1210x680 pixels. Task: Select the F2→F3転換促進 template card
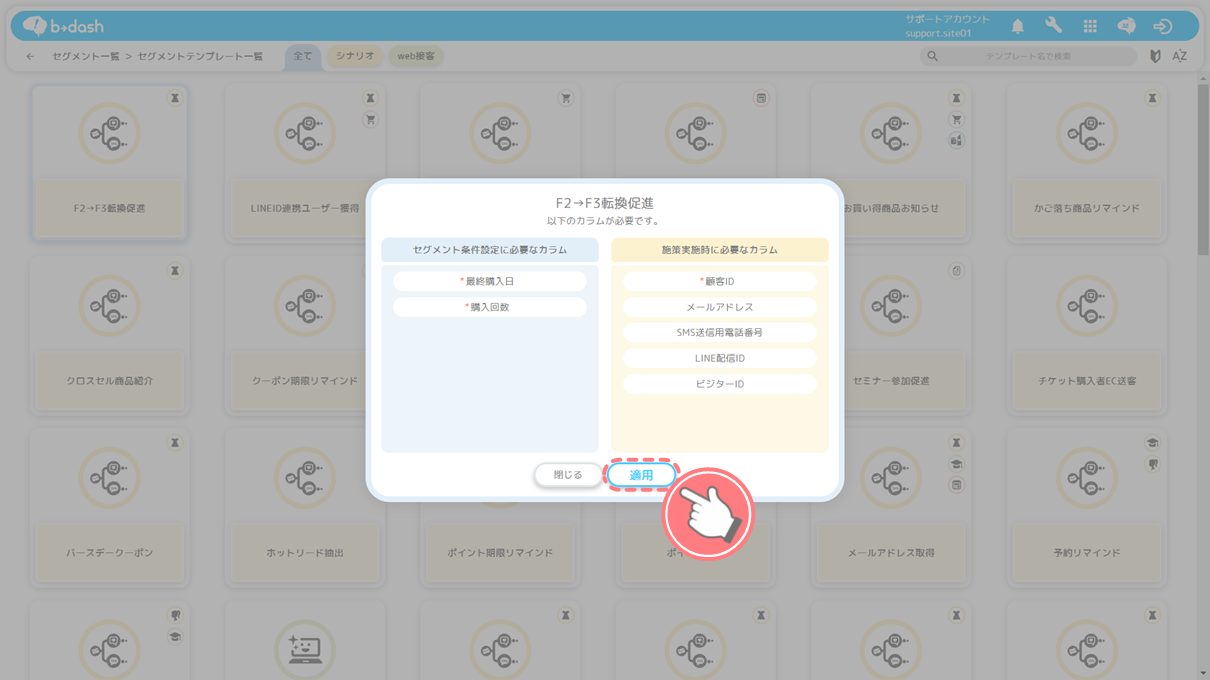(110, 163)
